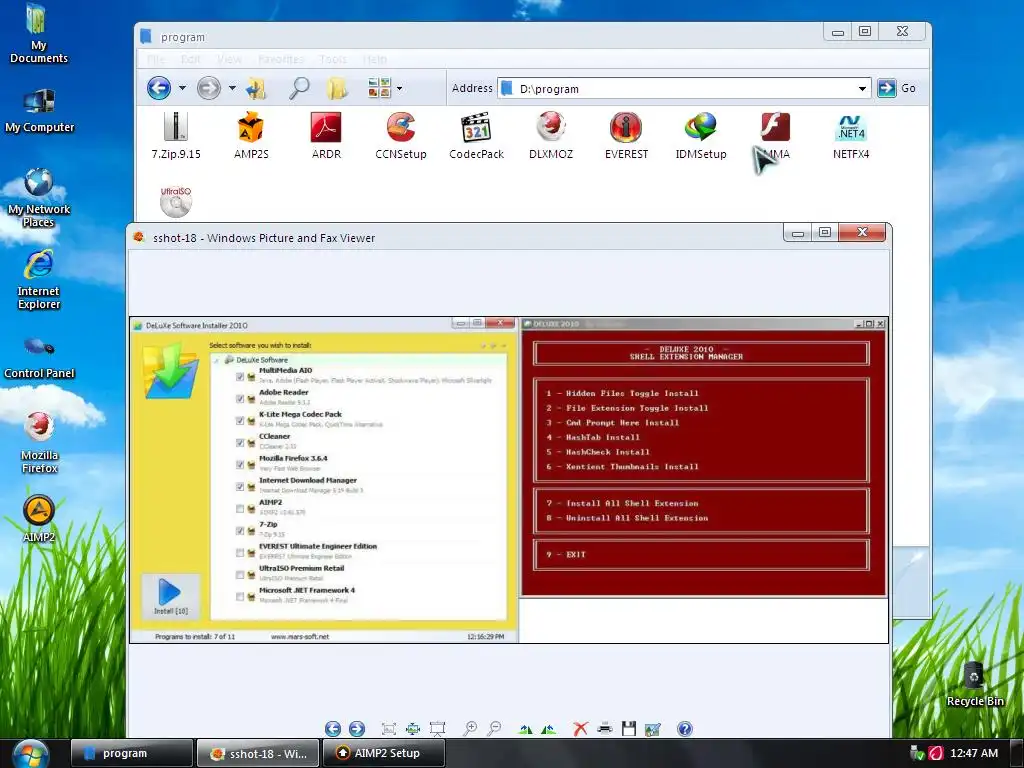Screen dimensions: 1024x768
Task: Switch to sshot-18 taskbar button
Action: click(257, 753)
